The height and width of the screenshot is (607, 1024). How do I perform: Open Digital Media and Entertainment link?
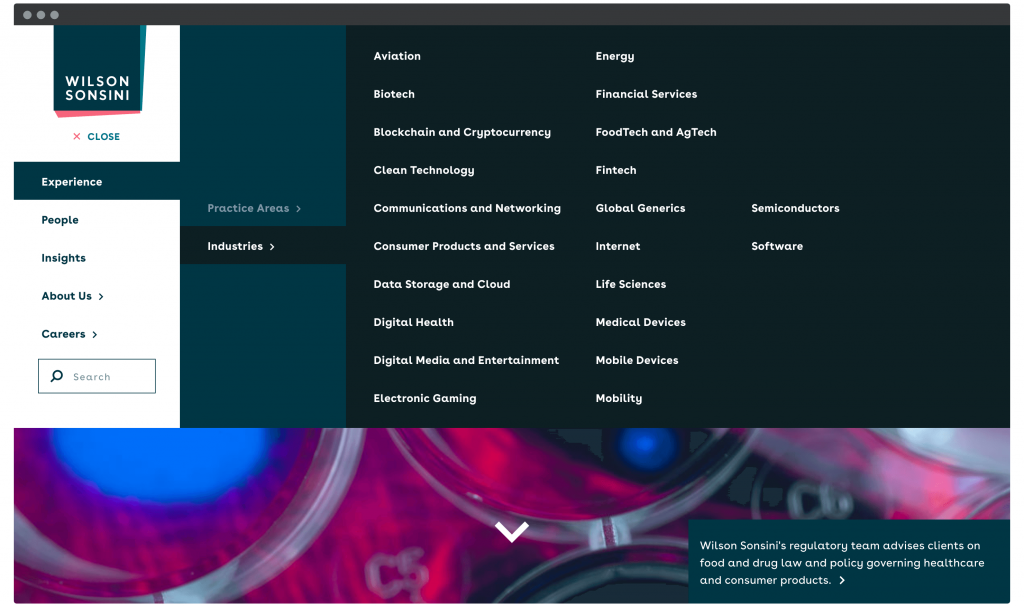(x=466, y=360)
